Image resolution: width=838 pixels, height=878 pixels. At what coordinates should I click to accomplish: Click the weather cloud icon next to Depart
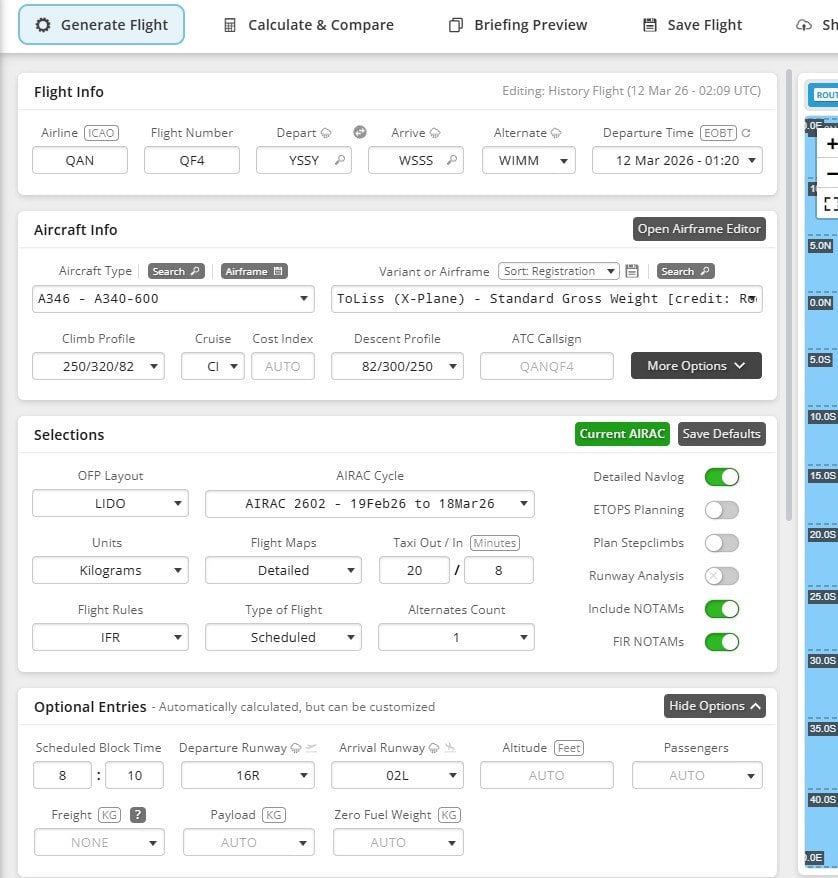326,133
